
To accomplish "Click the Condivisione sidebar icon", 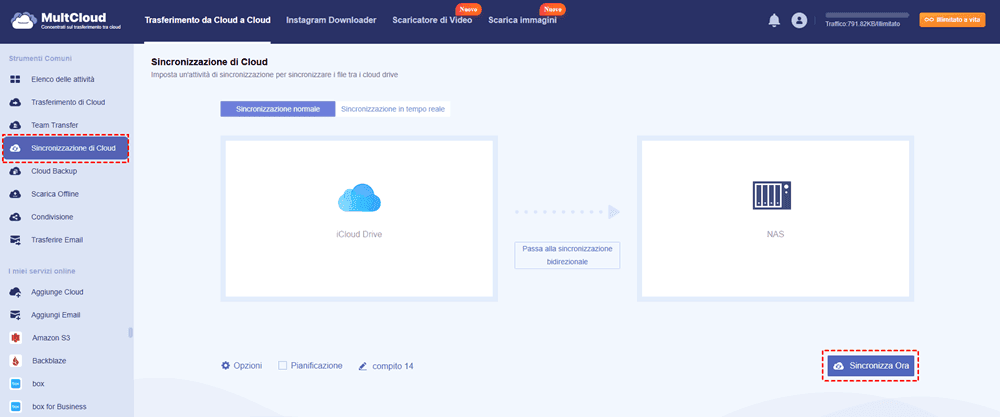I will pos(15,217).
